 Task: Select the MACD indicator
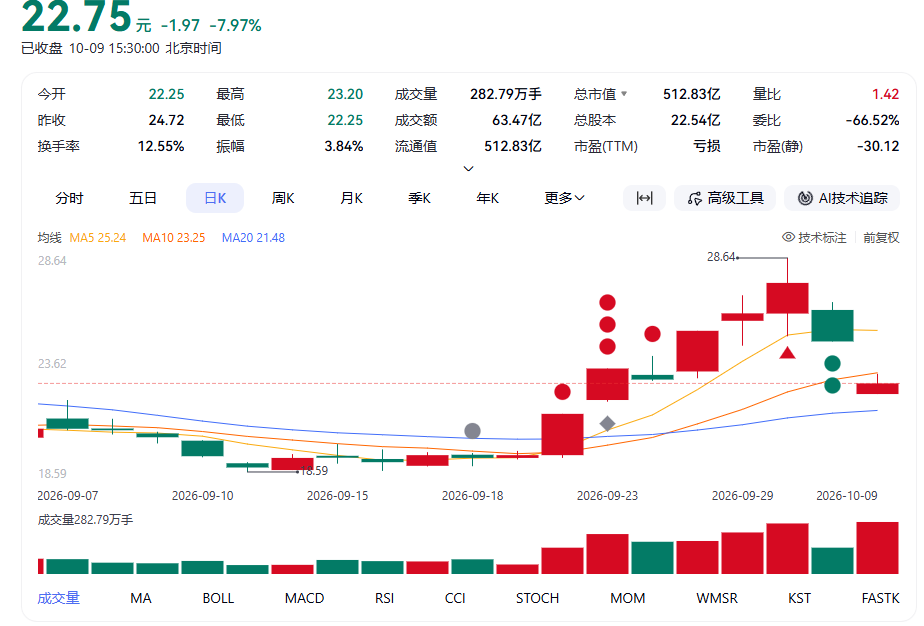tap(304, 598)
